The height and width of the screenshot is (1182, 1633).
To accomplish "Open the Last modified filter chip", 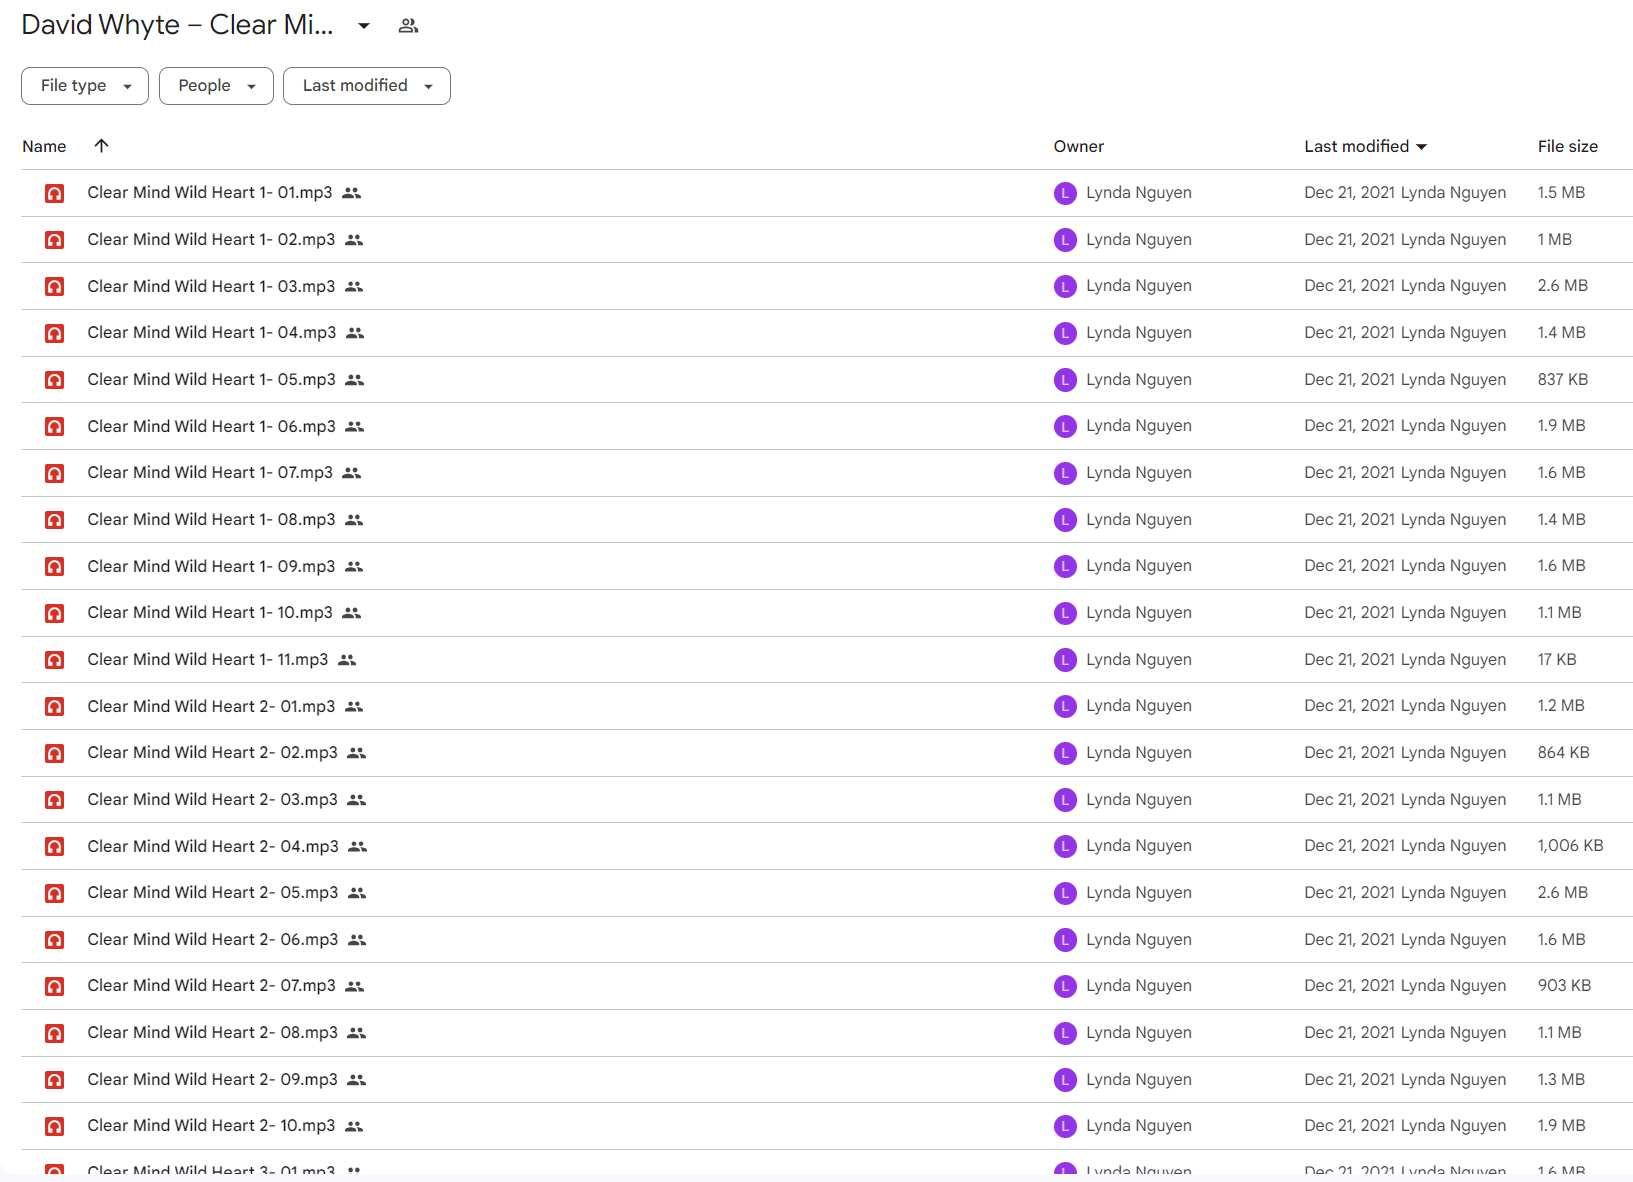I will (367, 86).
